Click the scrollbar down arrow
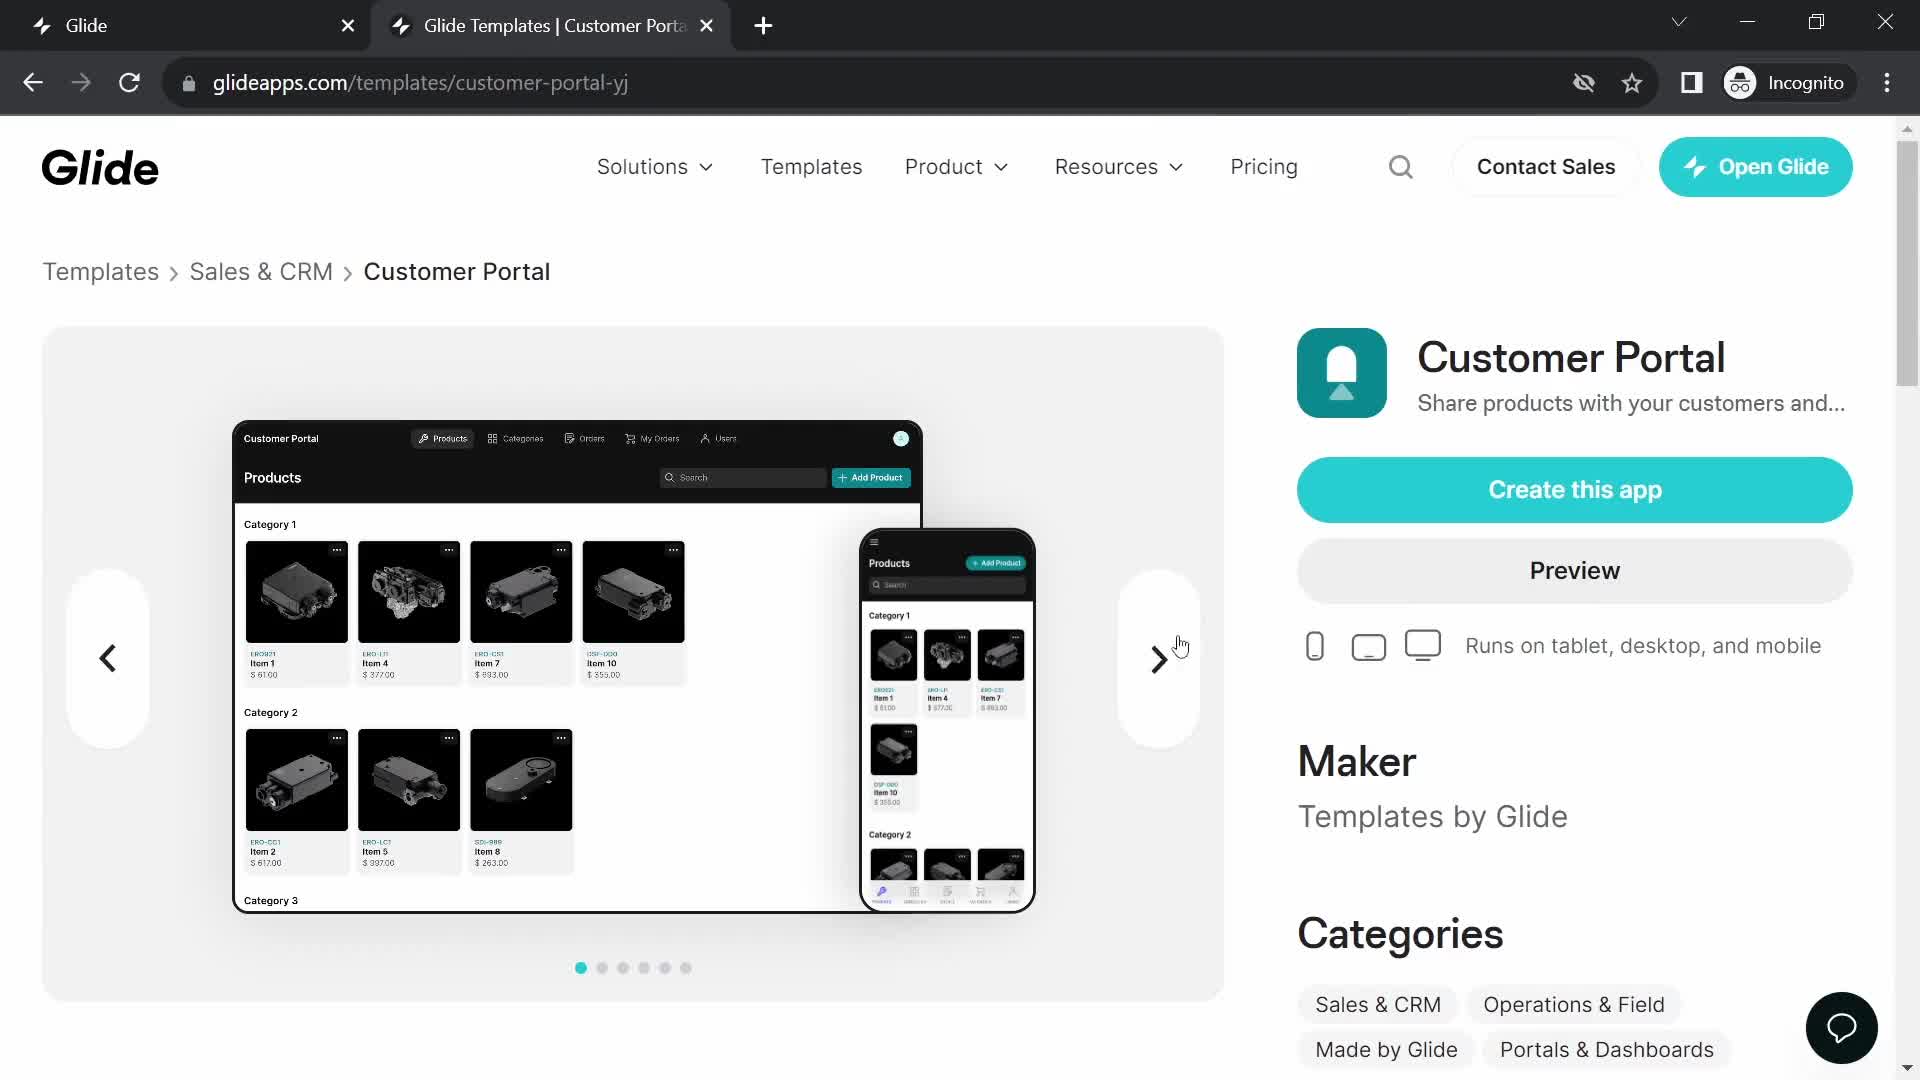The width and height of the screenshot is (1920, 1080). (x=1907, y=1068)
